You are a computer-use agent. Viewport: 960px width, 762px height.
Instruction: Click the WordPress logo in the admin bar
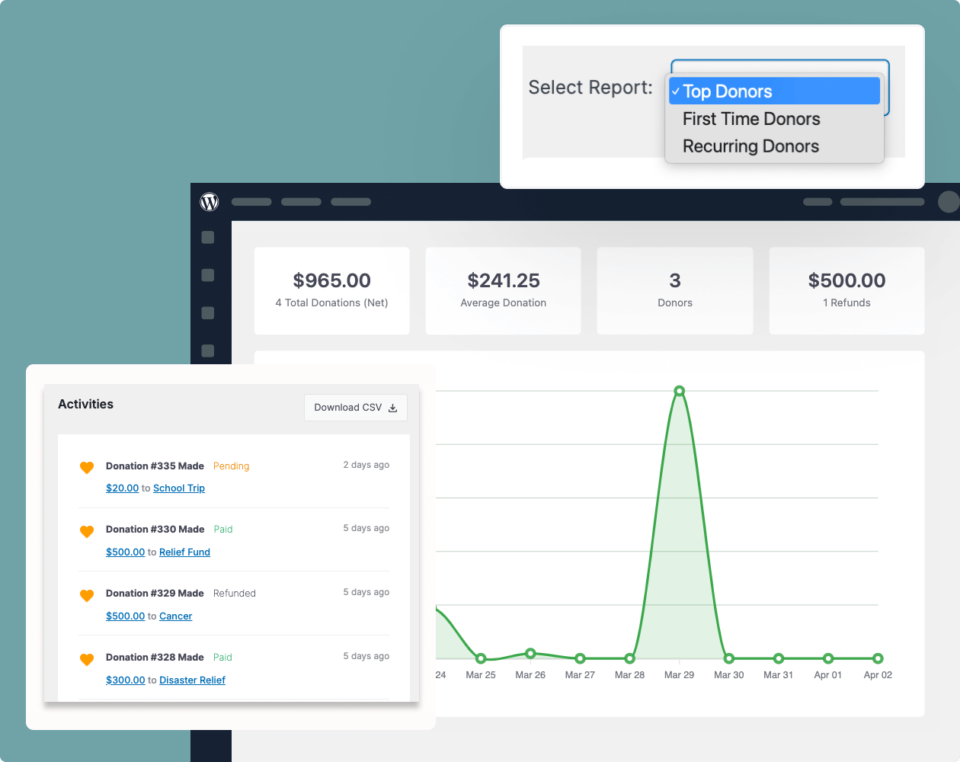(208, 201)
